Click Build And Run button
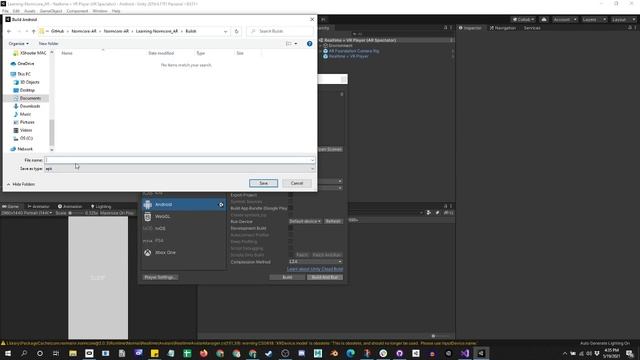This screenshot has height=360, width=640. [325, 277]
